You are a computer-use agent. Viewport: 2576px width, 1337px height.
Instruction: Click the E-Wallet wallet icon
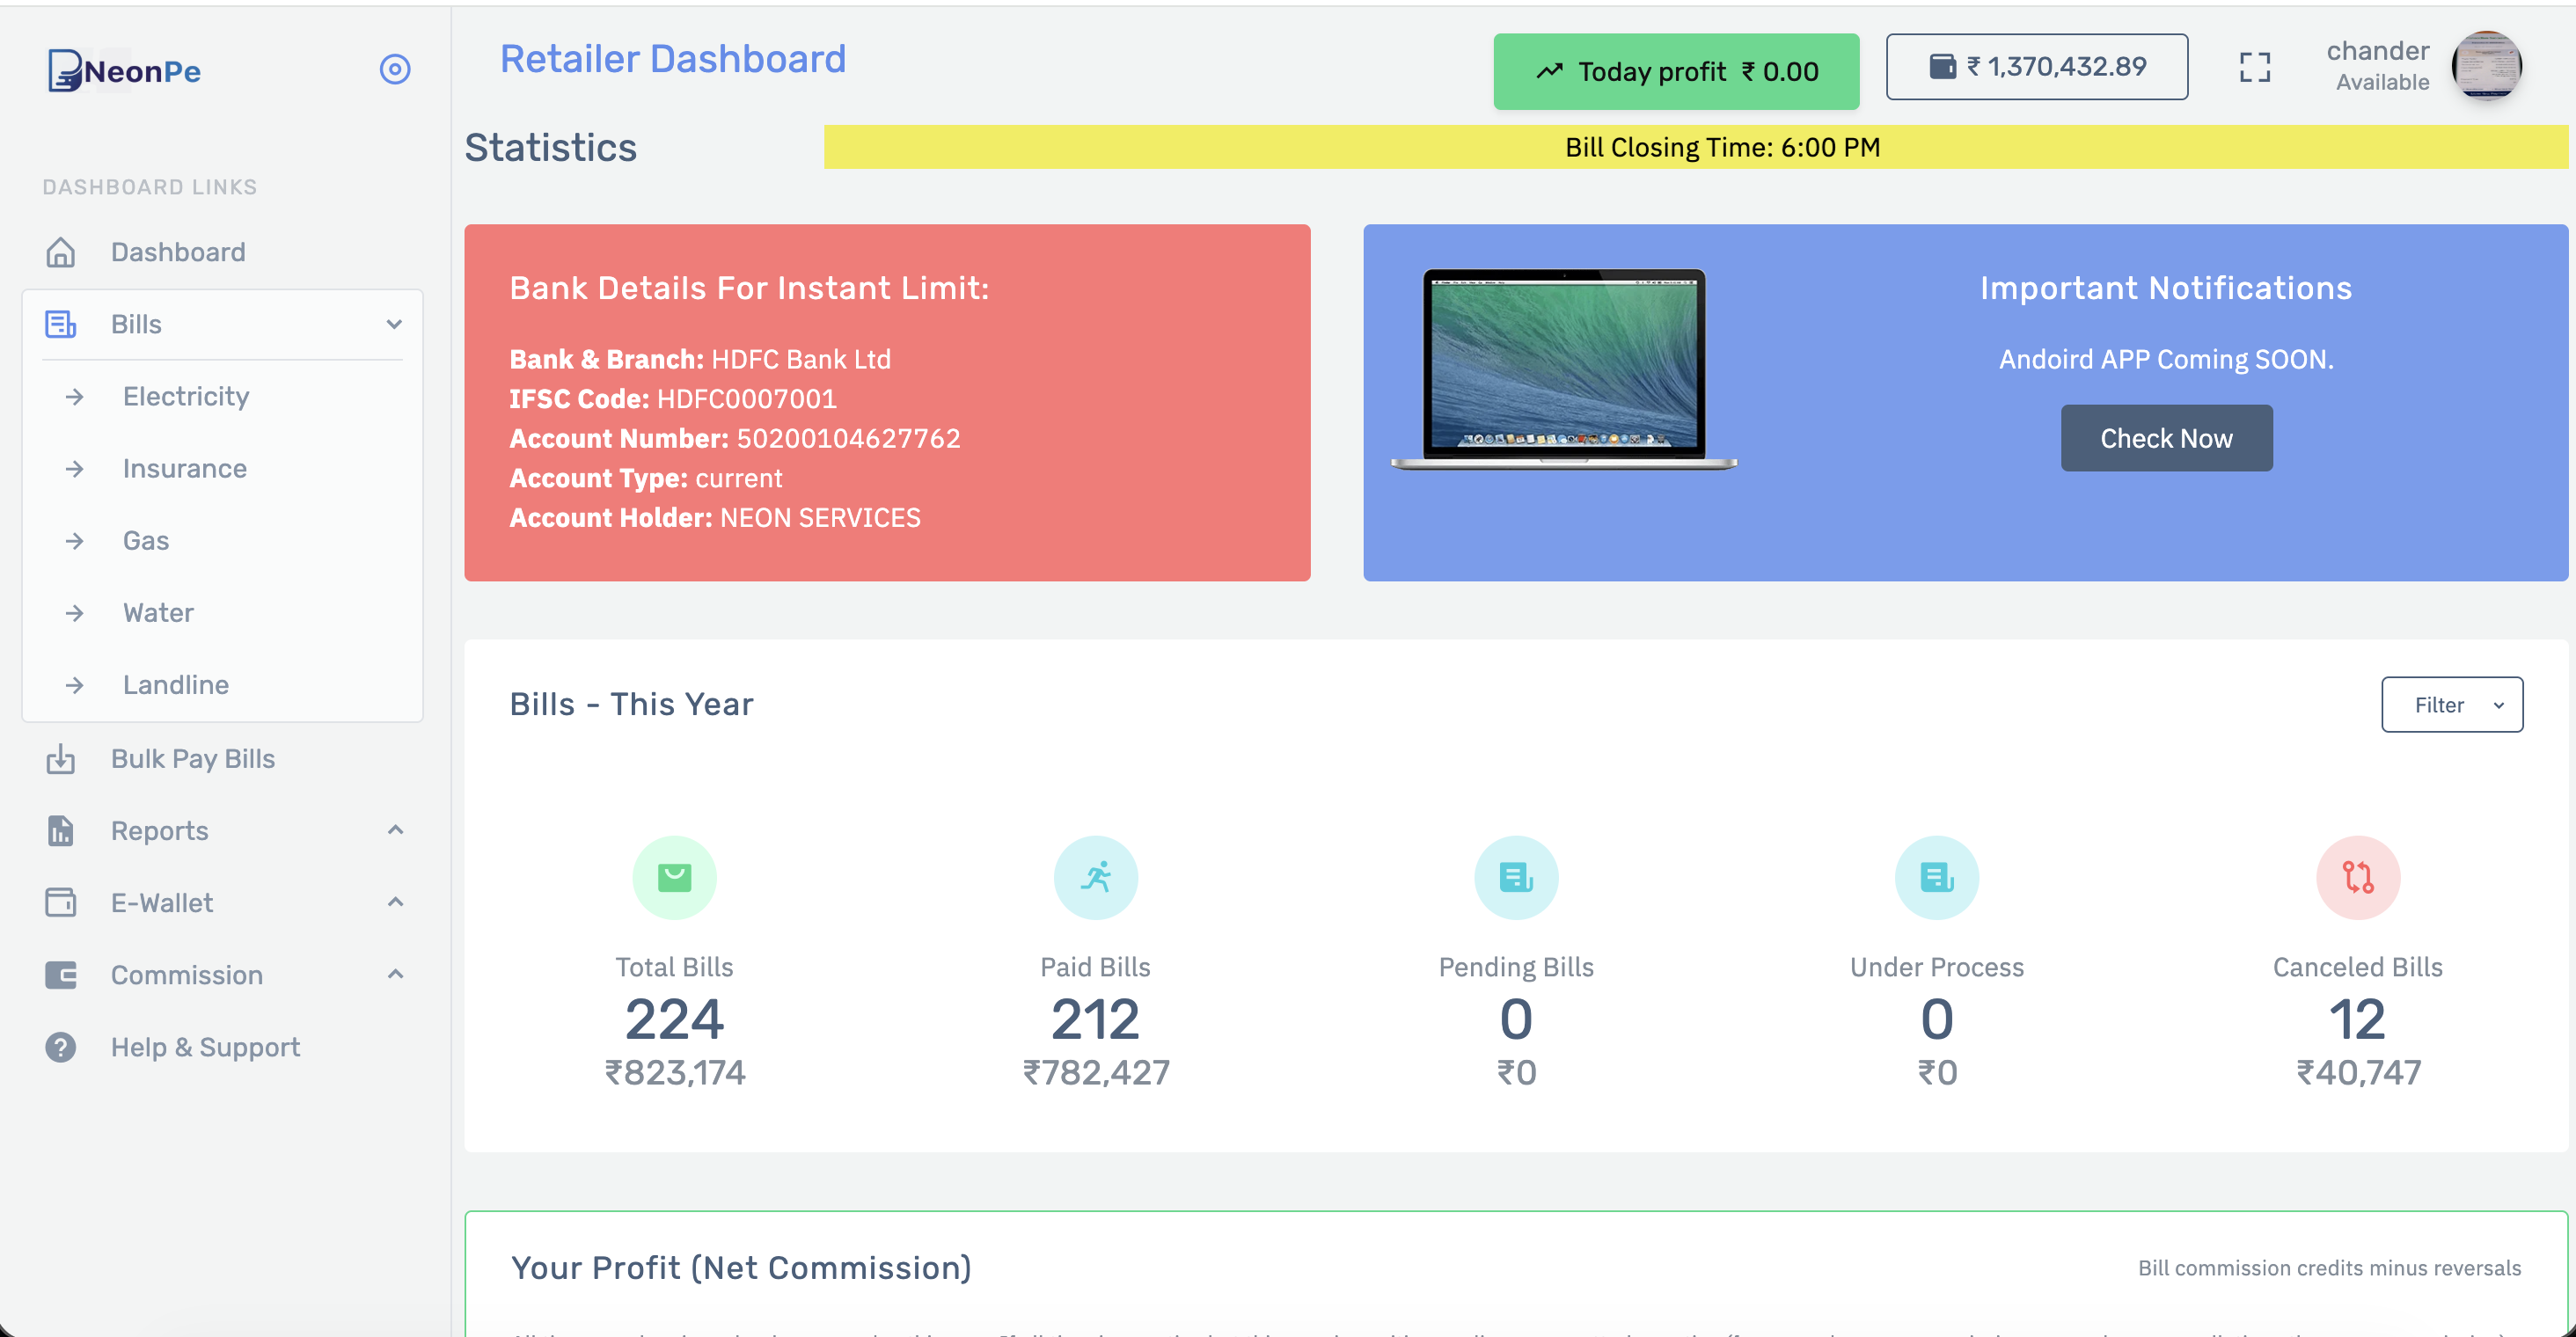pos(61,902)
